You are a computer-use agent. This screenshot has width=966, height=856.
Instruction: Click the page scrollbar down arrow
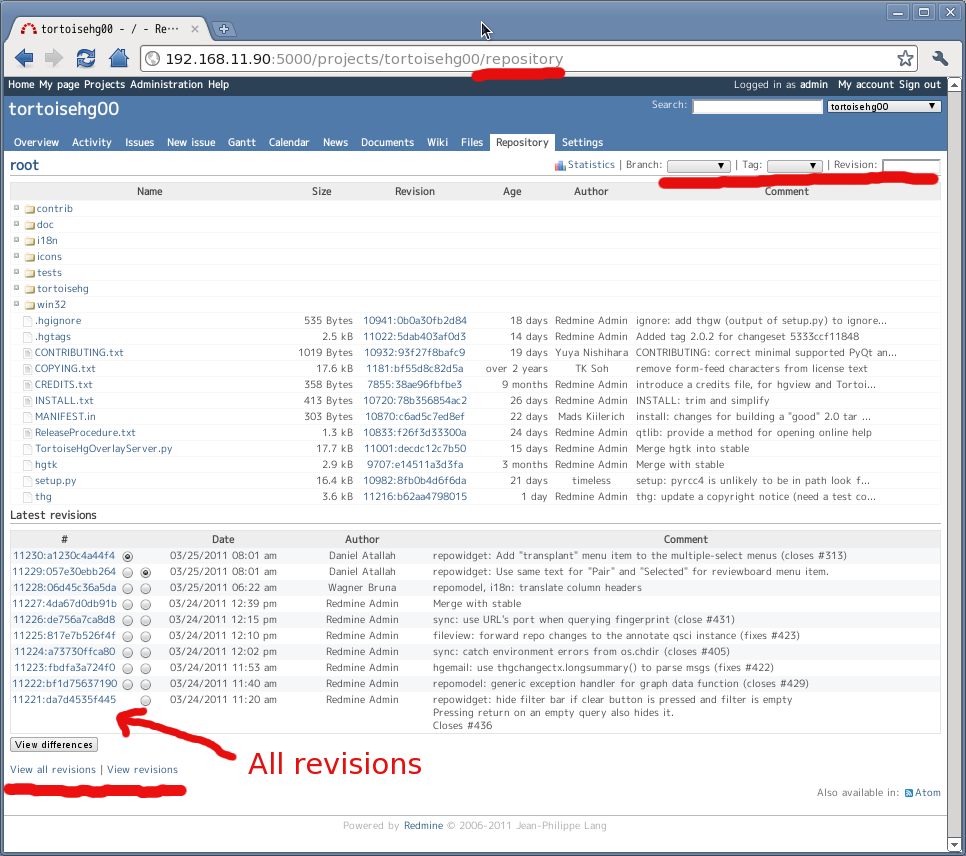[954, 844]
